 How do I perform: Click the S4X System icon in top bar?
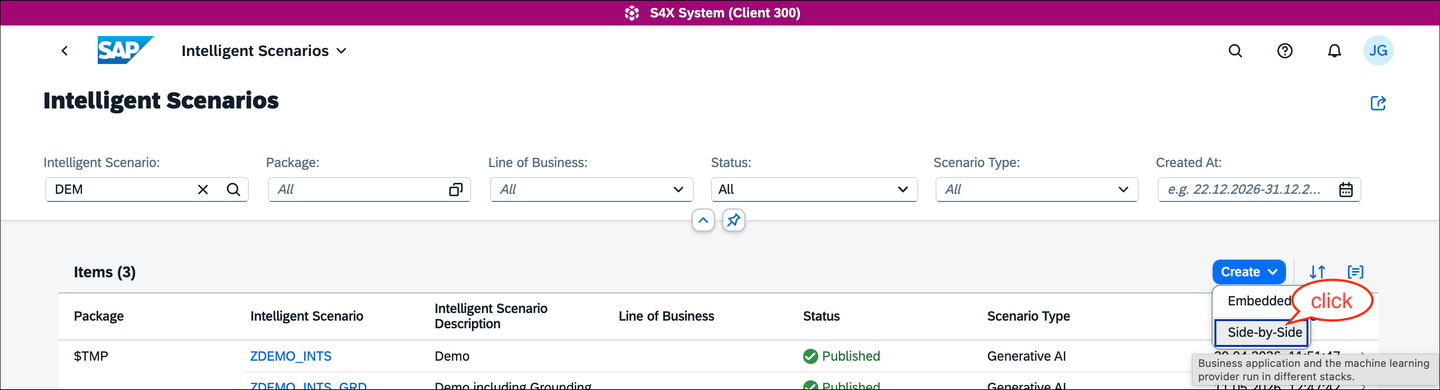pos(631,13)
